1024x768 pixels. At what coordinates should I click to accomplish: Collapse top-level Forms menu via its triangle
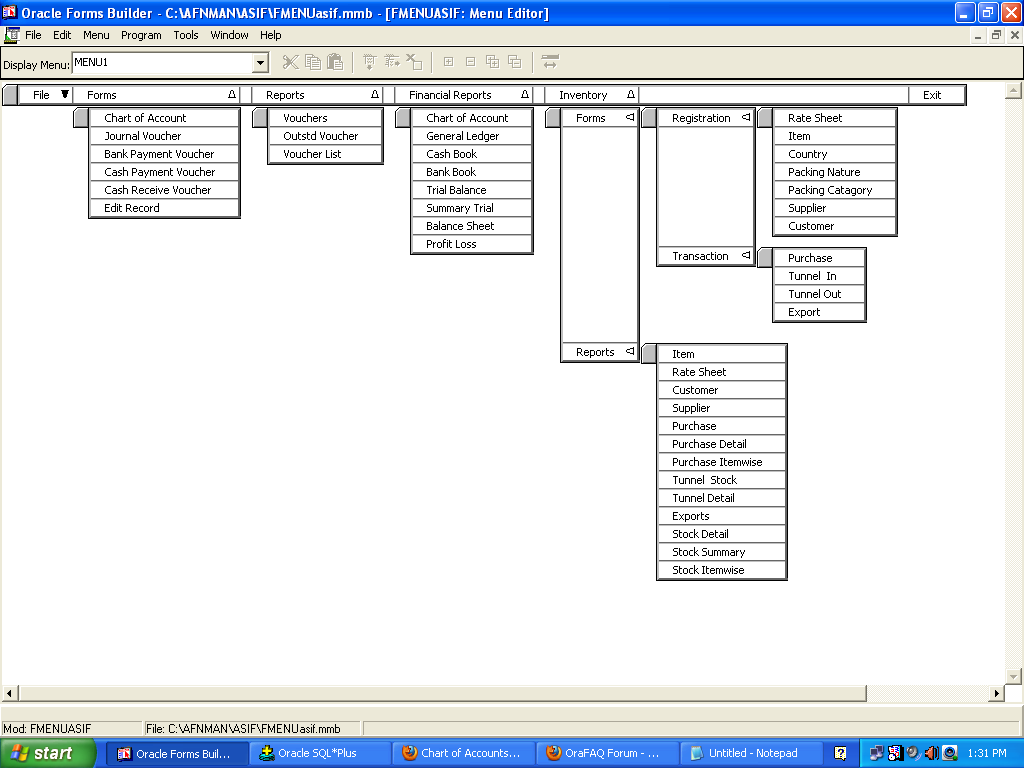(232, 95)
